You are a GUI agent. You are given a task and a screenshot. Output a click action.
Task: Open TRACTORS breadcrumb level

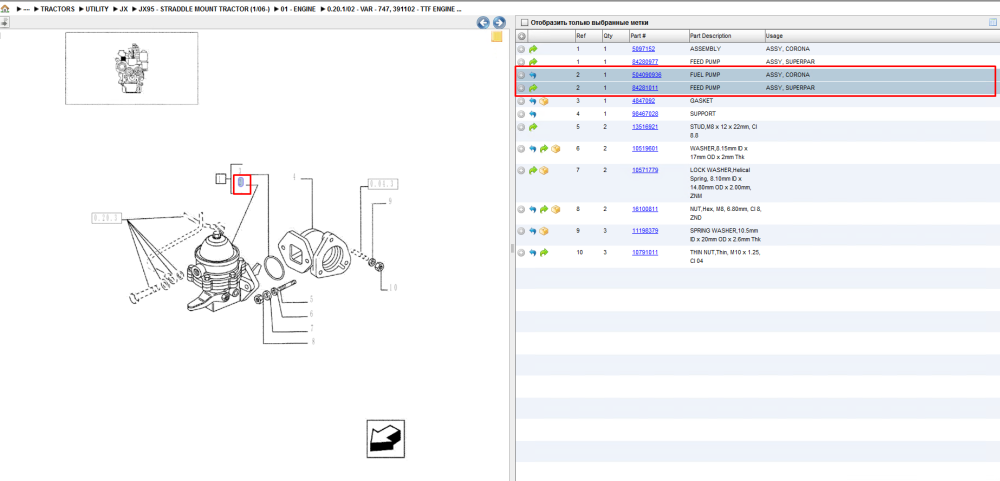pos(57,9)
